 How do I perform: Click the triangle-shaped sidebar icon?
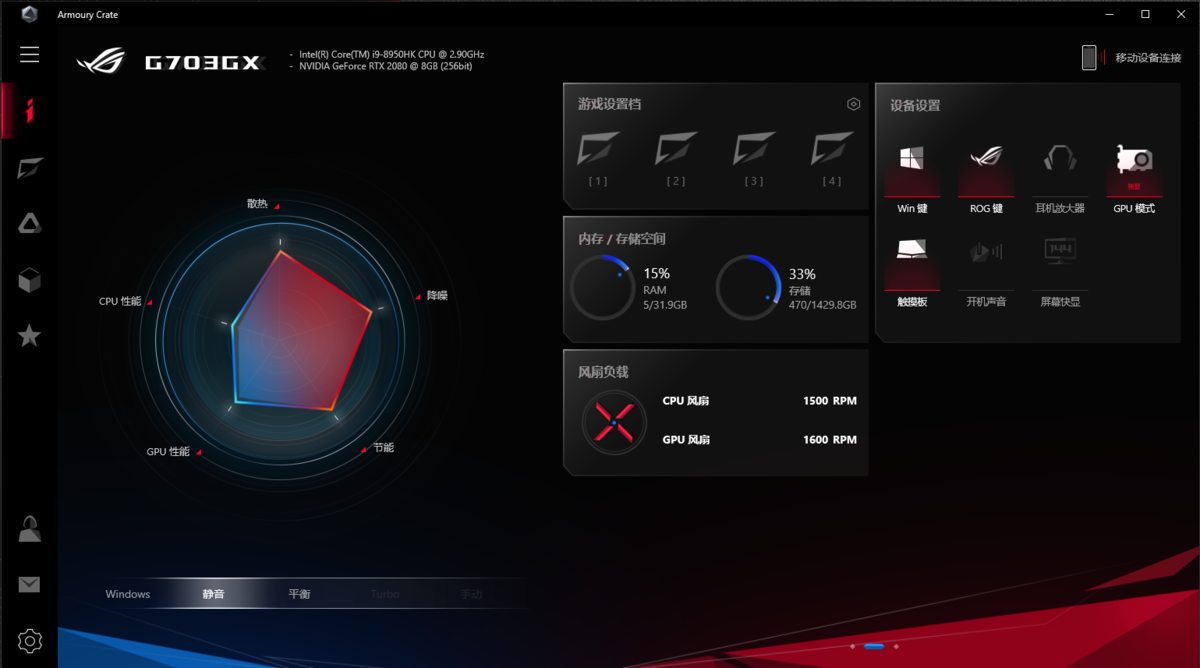(30, 224)
